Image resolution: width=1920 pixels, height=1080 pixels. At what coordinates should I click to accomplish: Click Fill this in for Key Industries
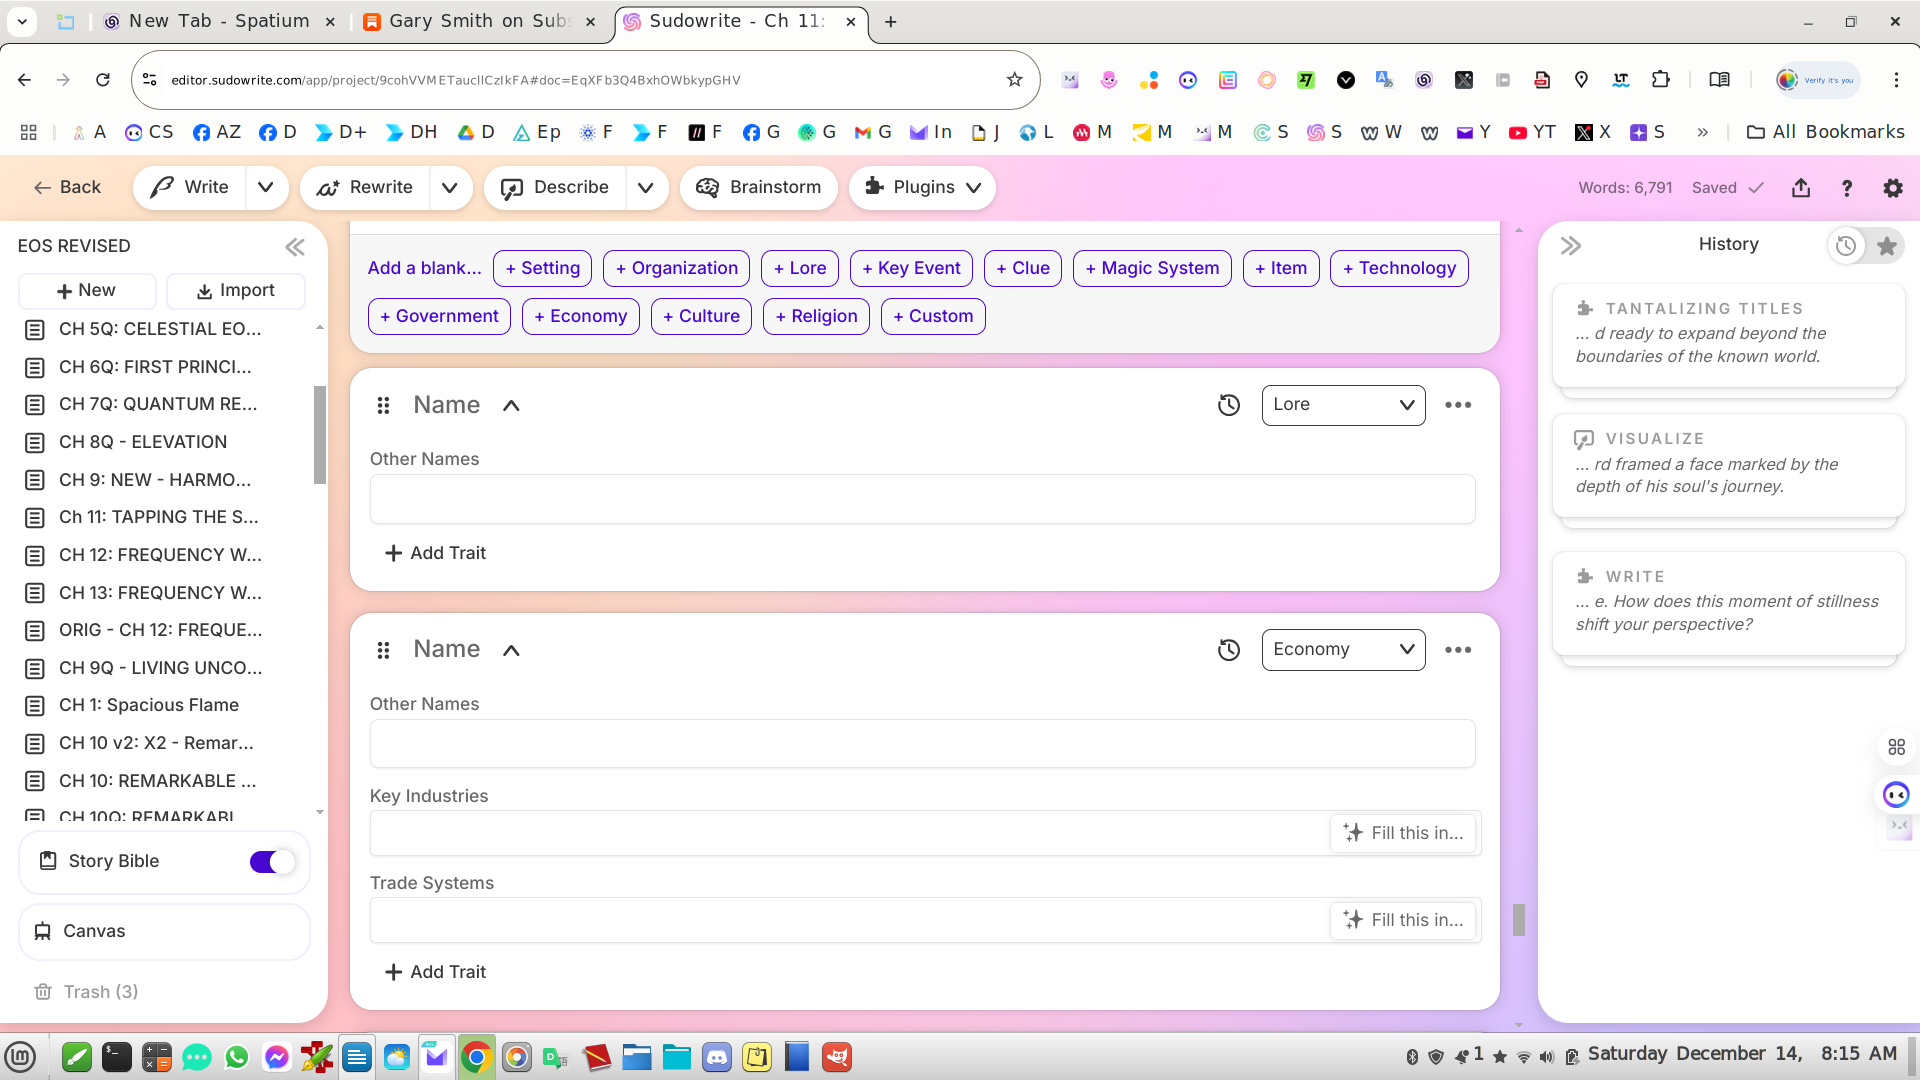point(1403,833)
